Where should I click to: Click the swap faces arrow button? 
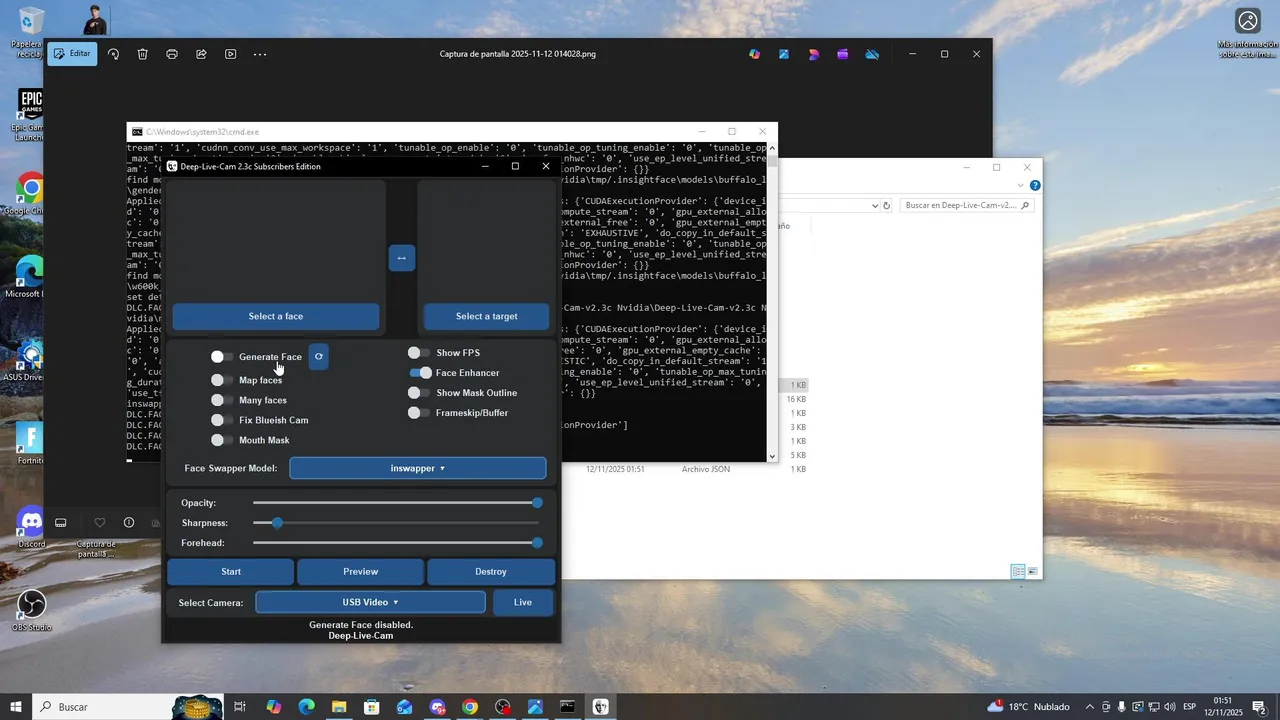point(401,258)
